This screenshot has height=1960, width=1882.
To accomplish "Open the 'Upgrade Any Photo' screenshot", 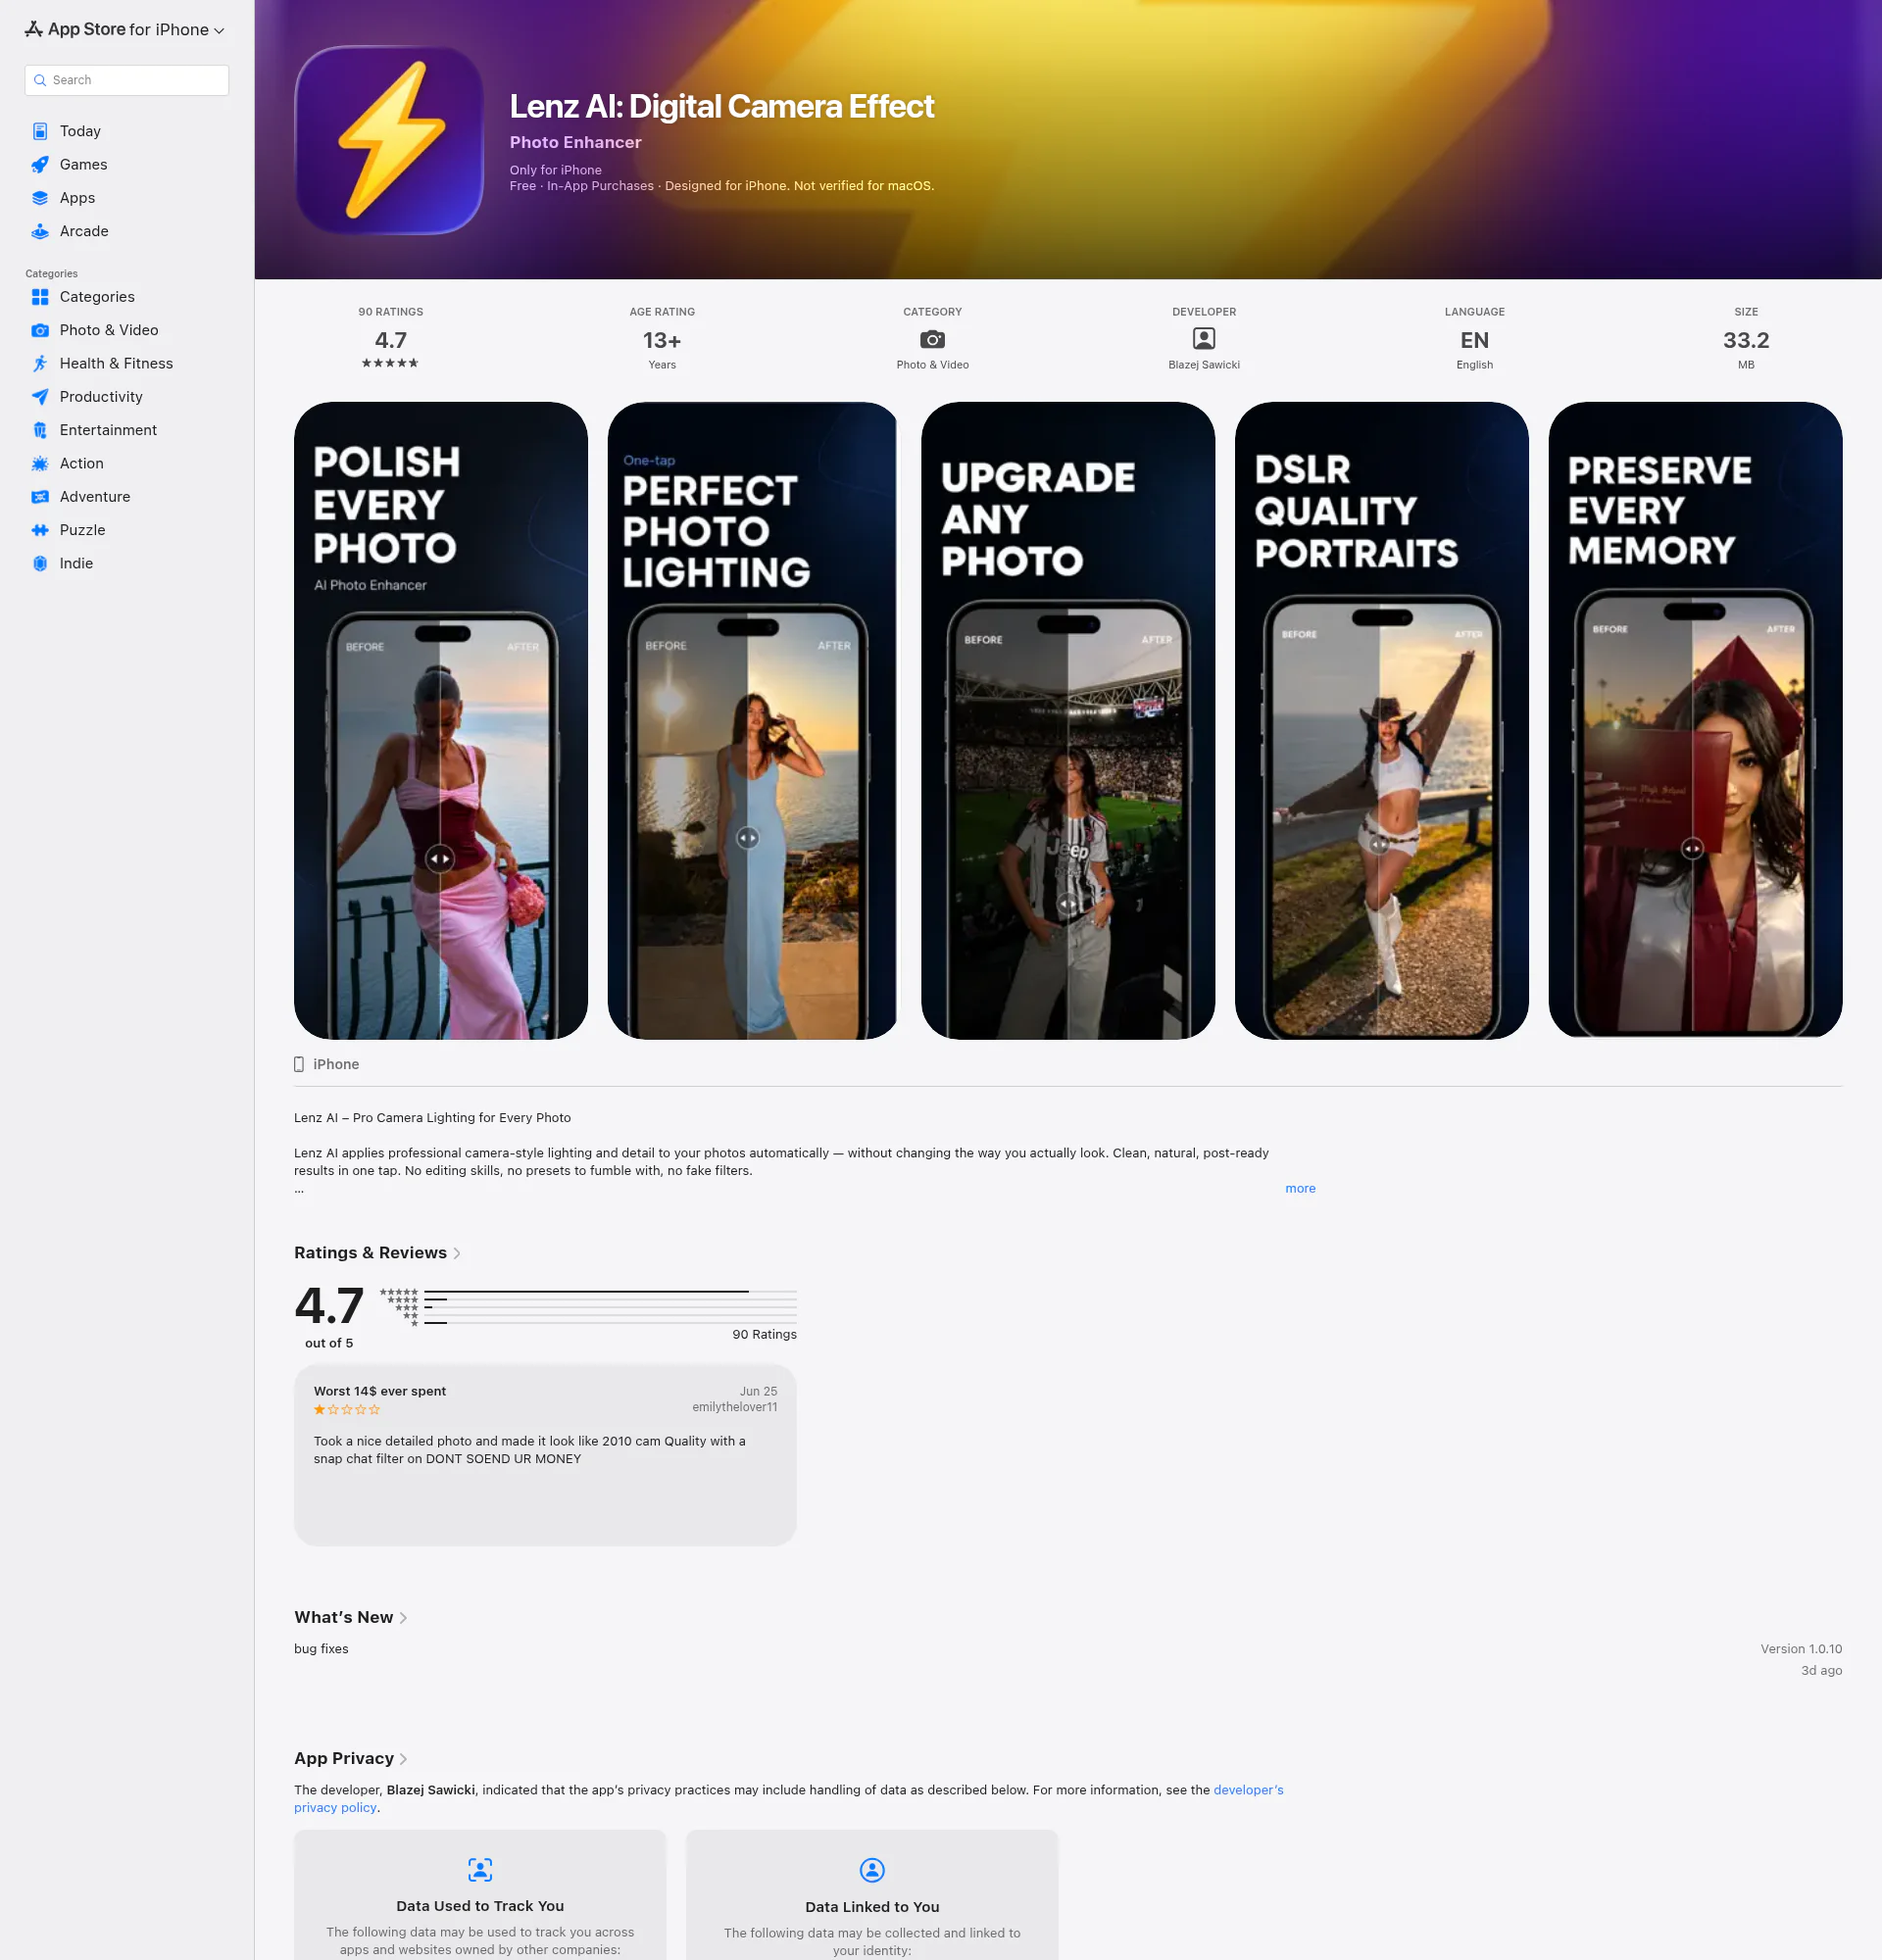I will click(1068, 721).
